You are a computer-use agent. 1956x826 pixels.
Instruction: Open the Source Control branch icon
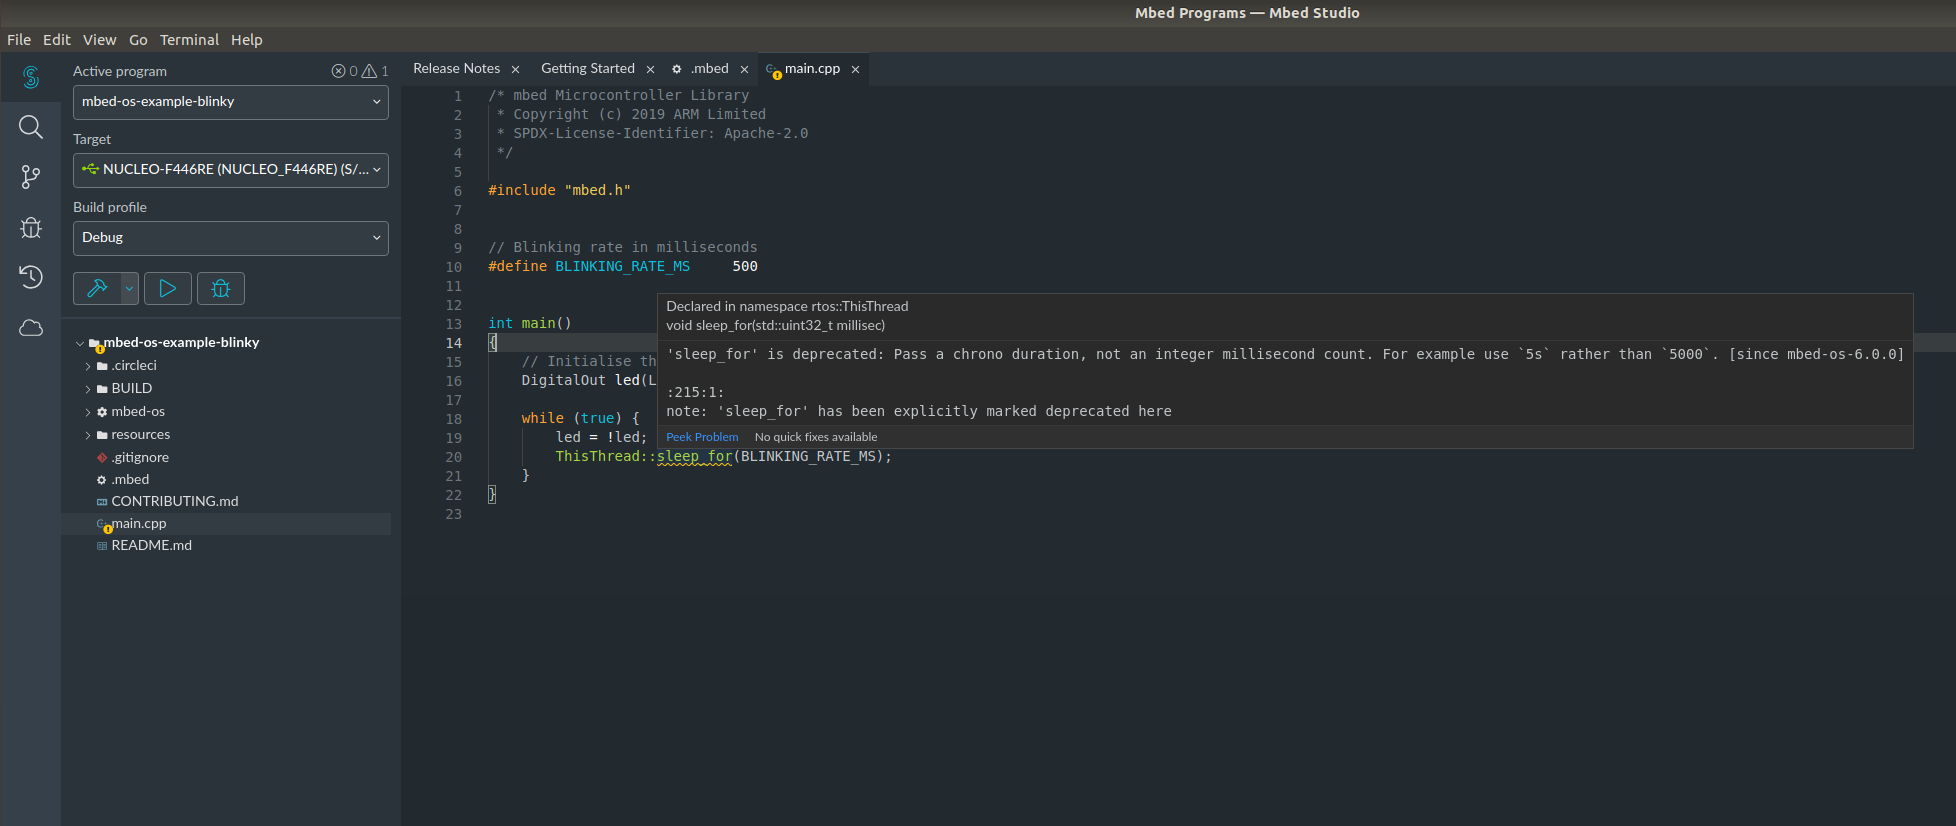point(31,177)
